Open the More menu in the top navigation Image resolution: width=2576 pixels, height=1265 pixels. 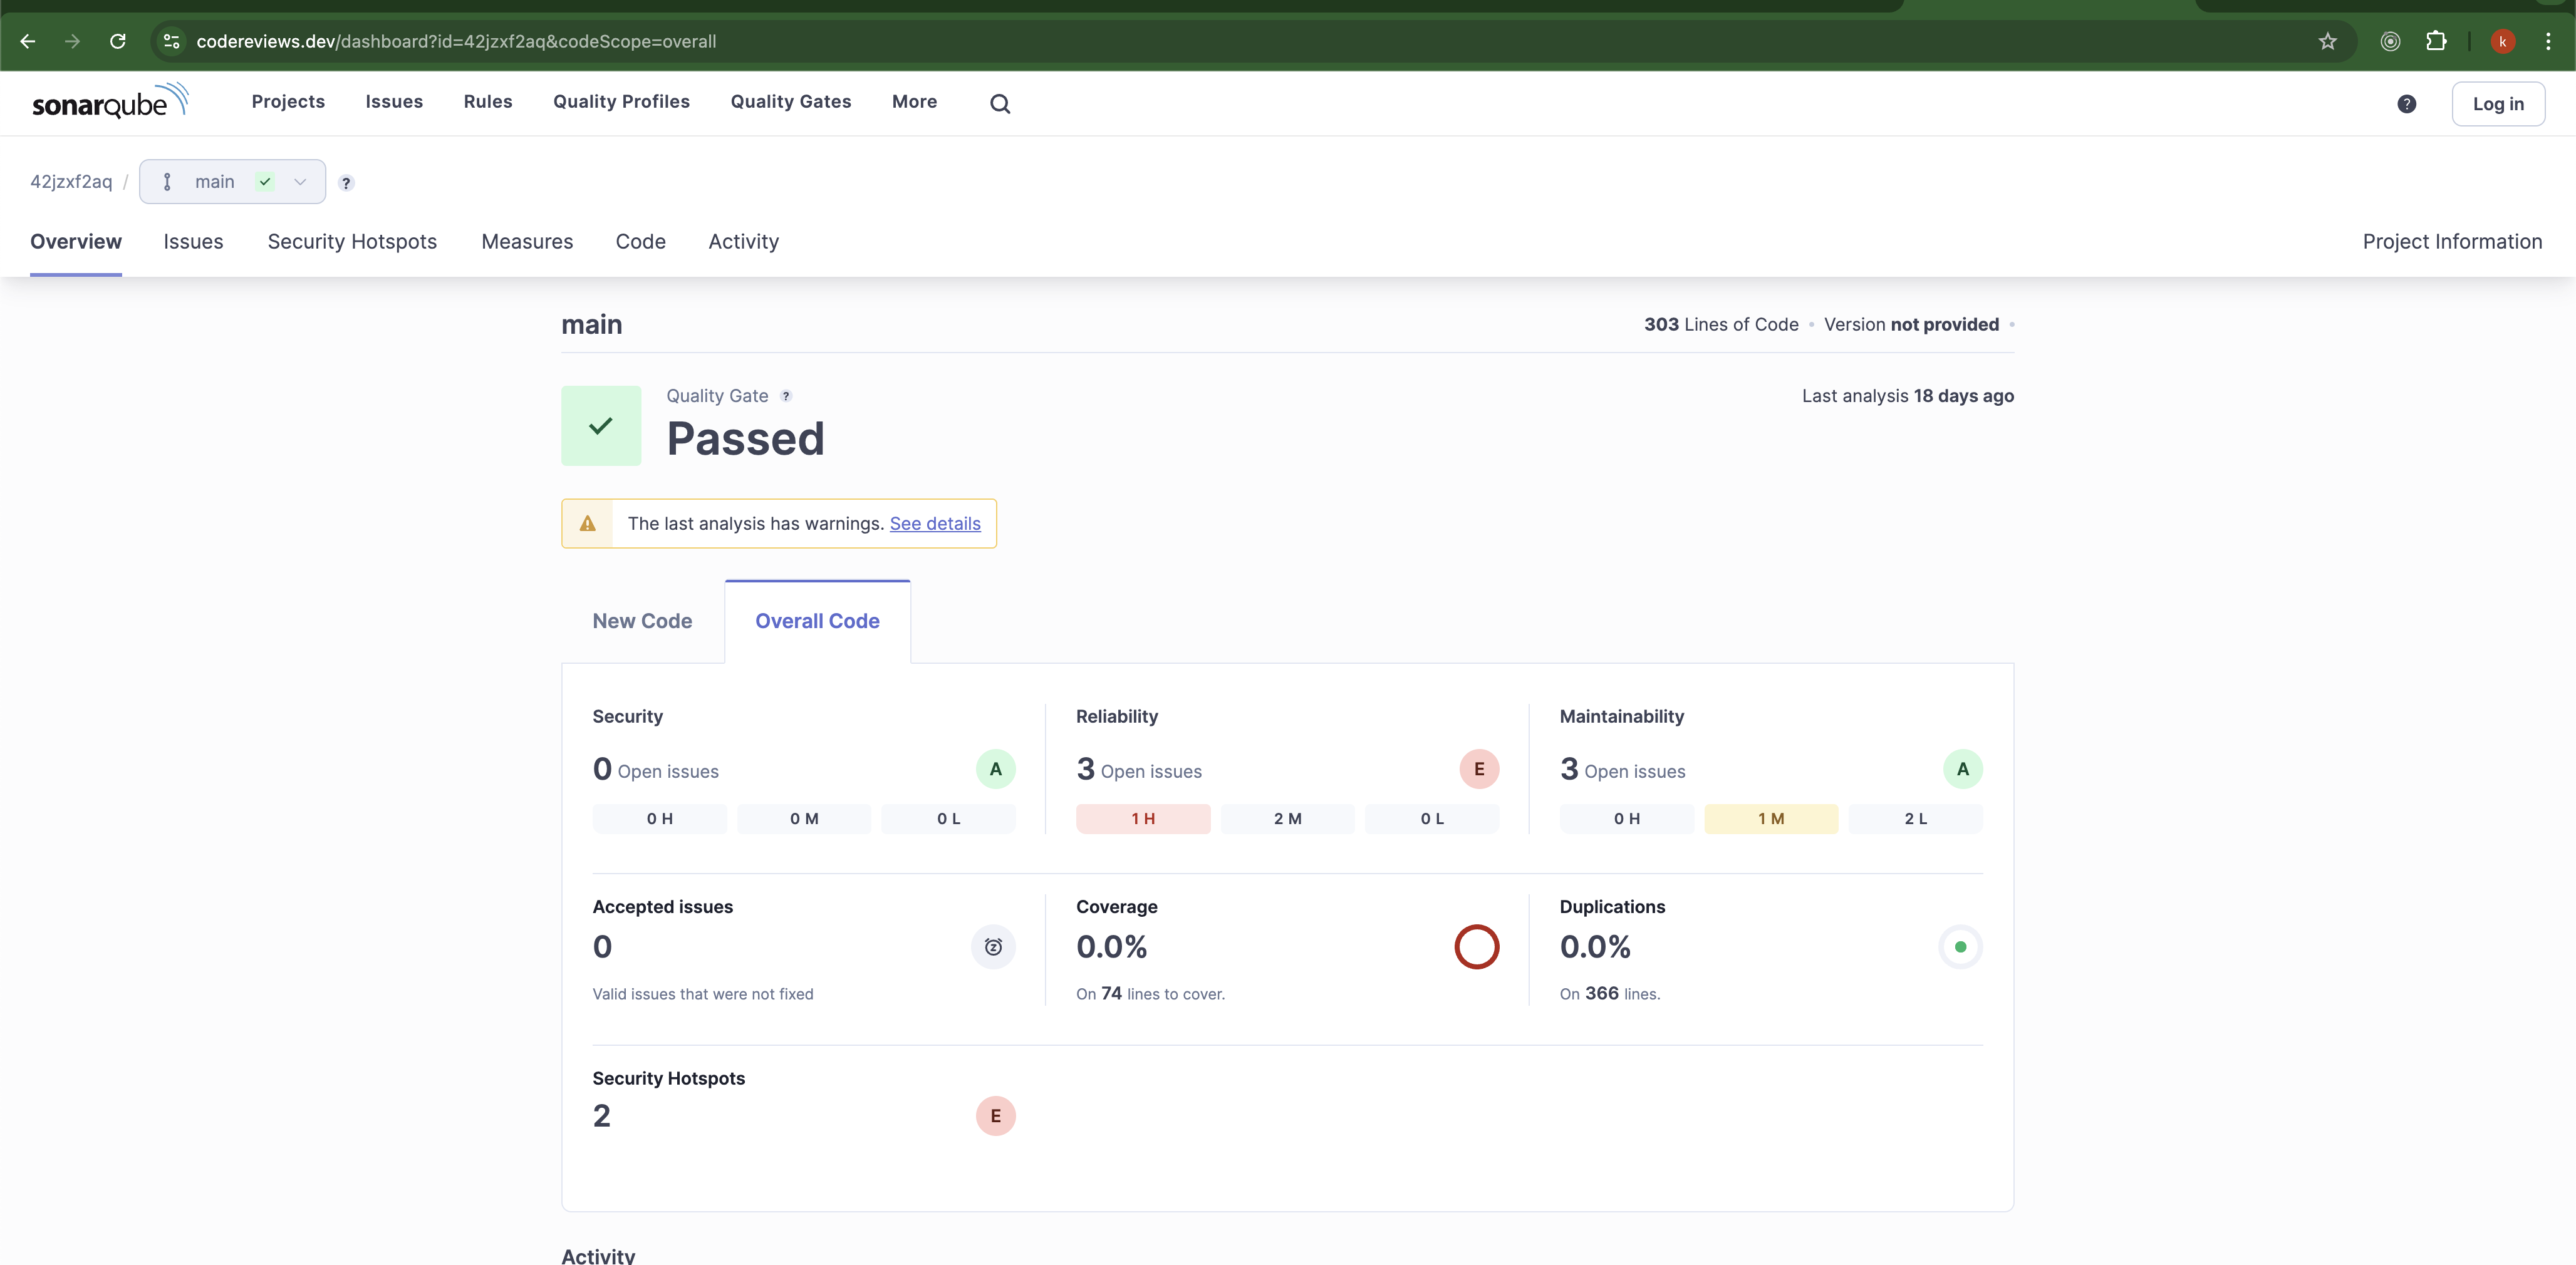914,102
